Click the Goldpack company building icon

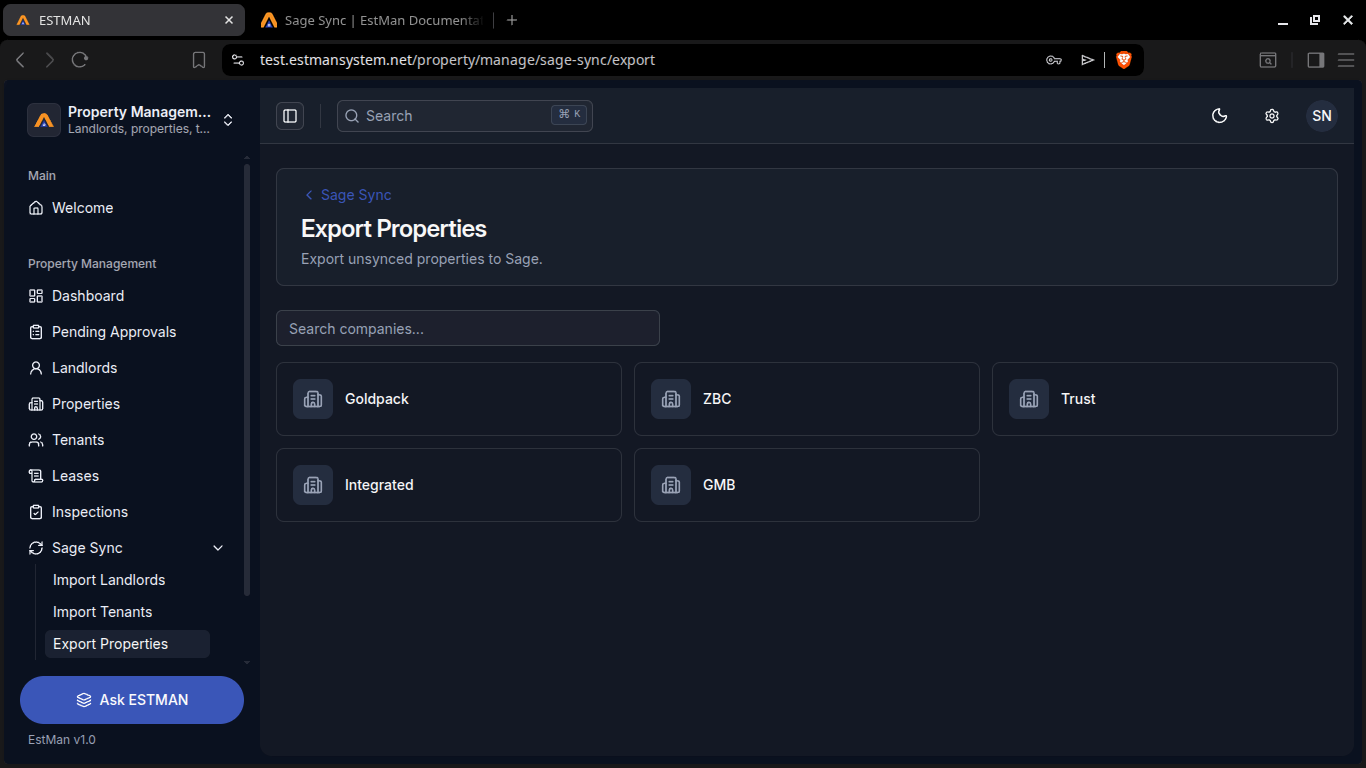313,399
